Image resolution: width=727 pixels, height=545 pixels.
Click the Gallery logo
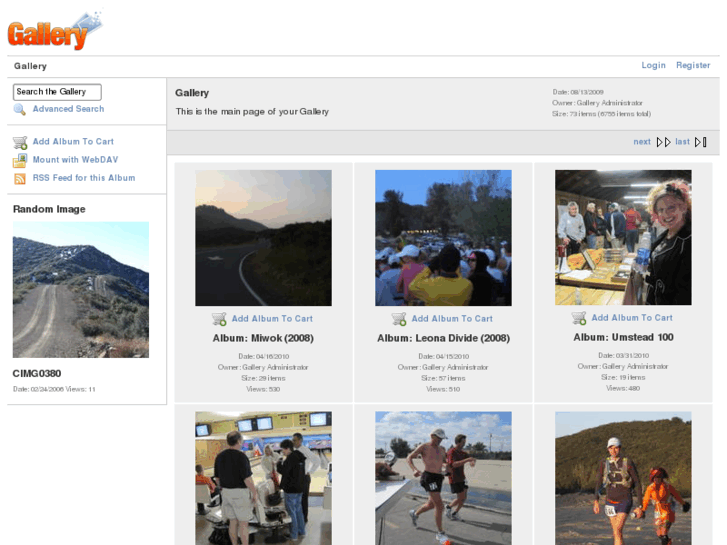(55, 31)
